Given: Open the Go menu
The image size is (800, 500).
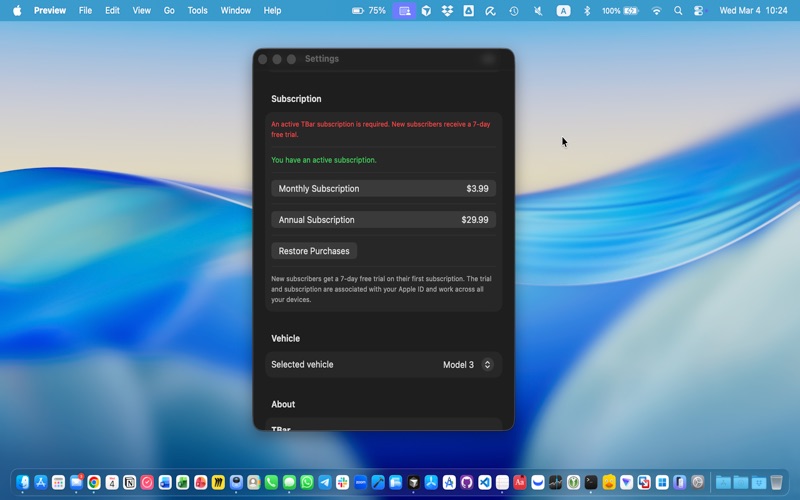Looking at the screenshot, I should pos(169,10).
